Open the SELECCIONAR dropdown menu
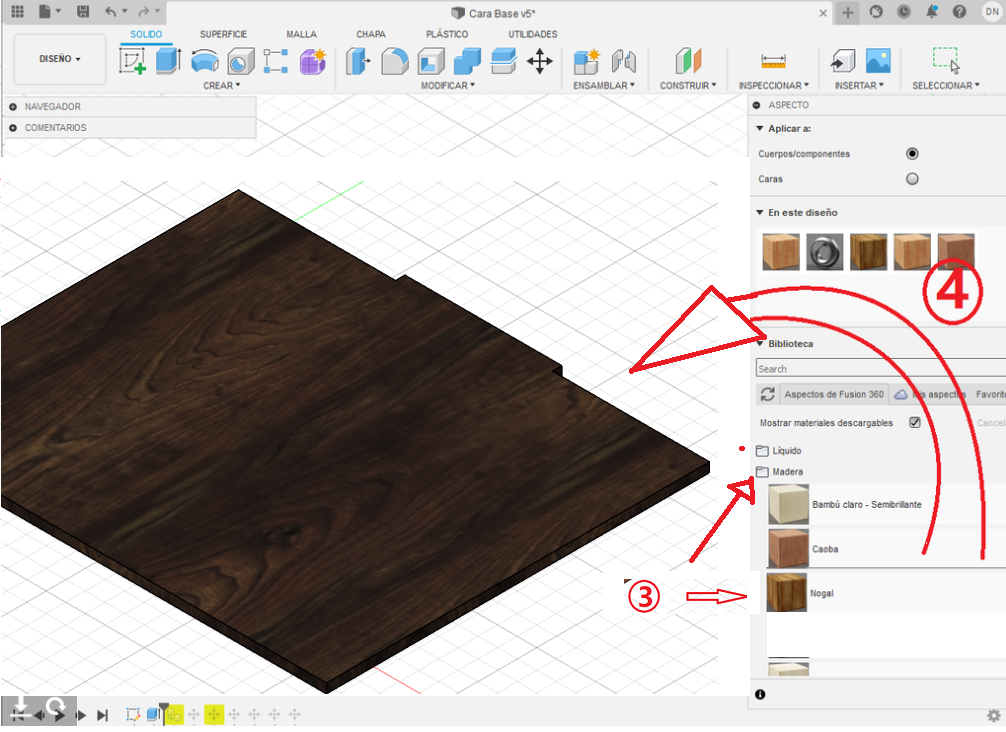Viewport: 1006px width, 732px height. click(x=946, y=85)
